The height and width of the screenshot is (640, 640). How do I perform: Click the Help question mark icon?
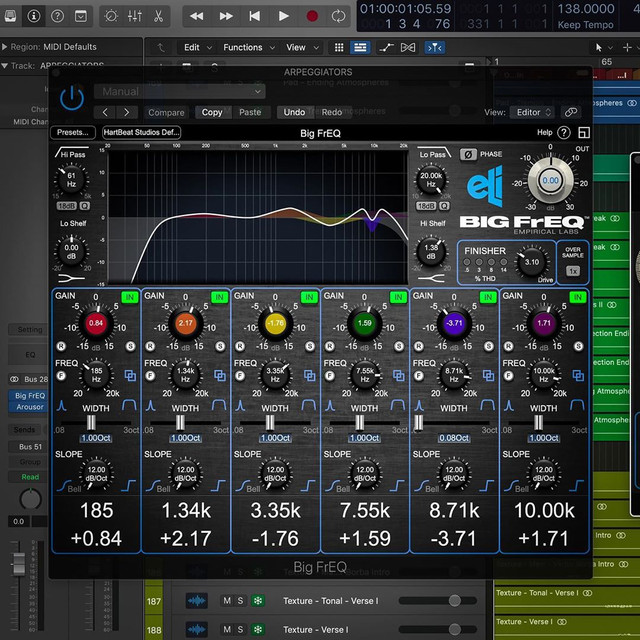click(x=564, y=133)
